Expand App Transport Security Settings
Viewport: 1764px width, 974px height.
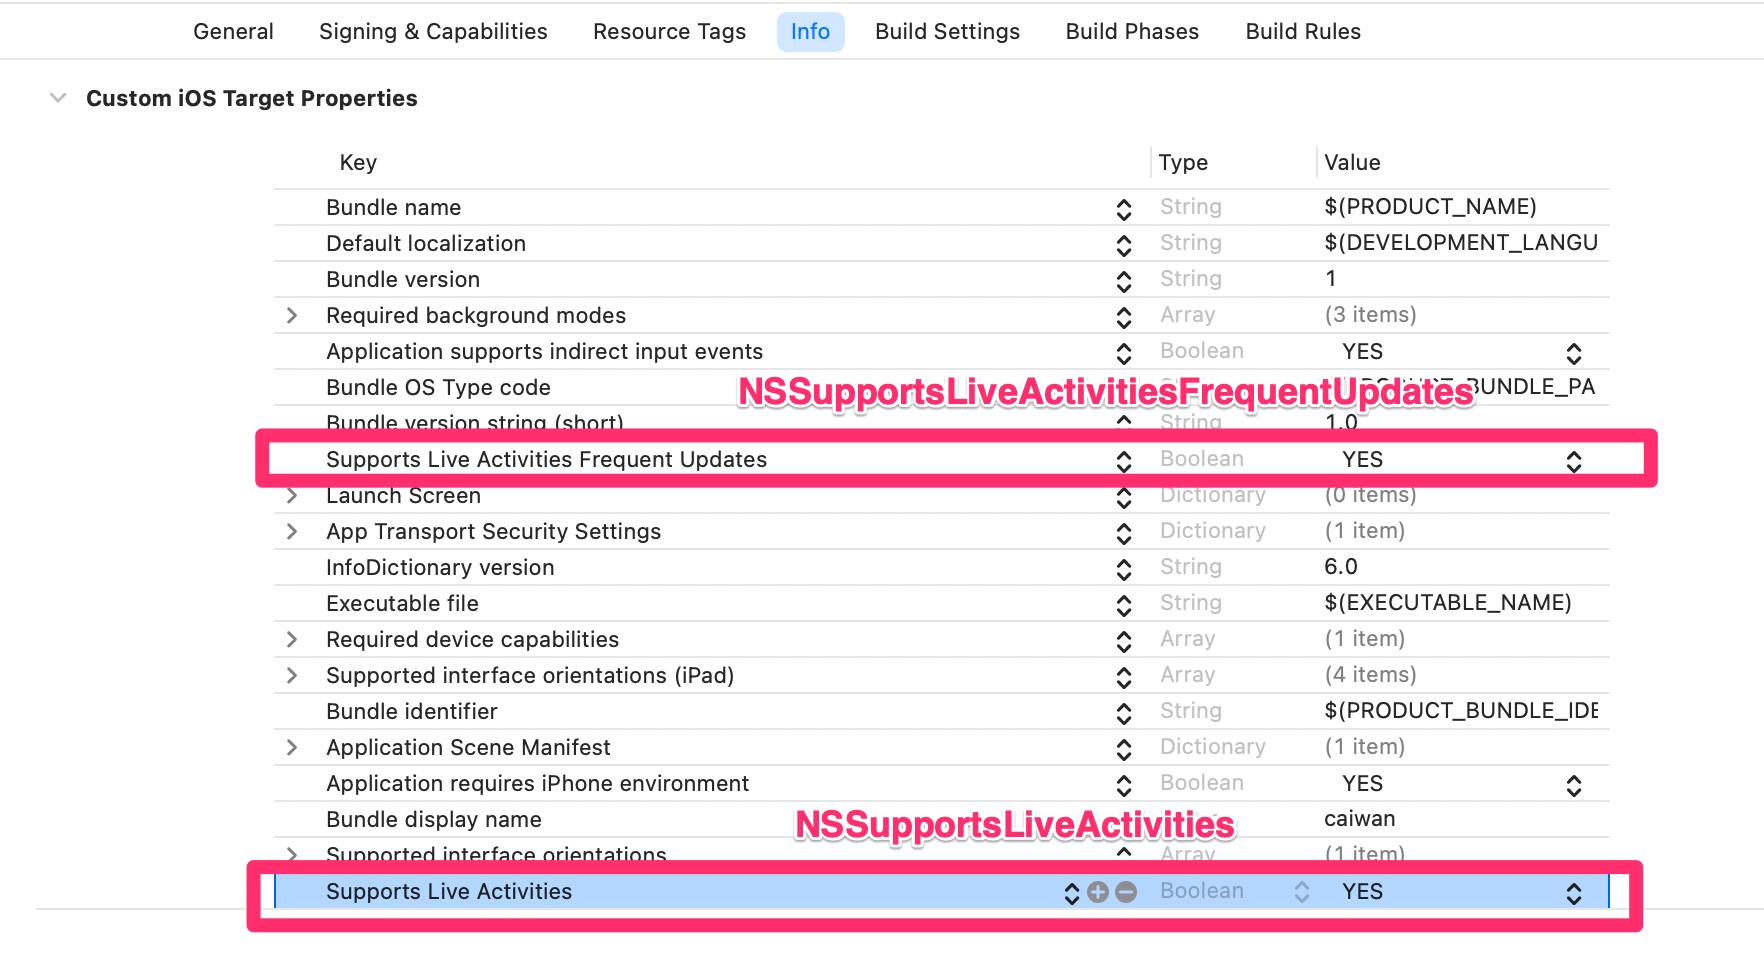[x=291, y=531]
